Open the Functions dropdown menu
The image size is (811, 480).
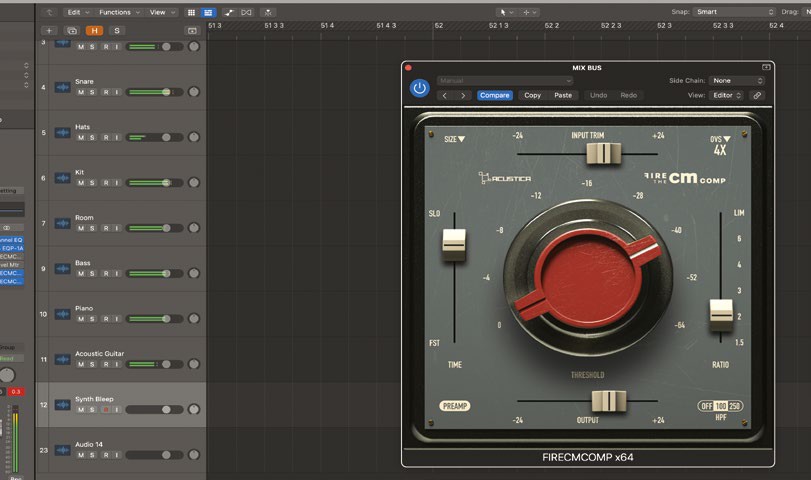[x=119, y=12]
